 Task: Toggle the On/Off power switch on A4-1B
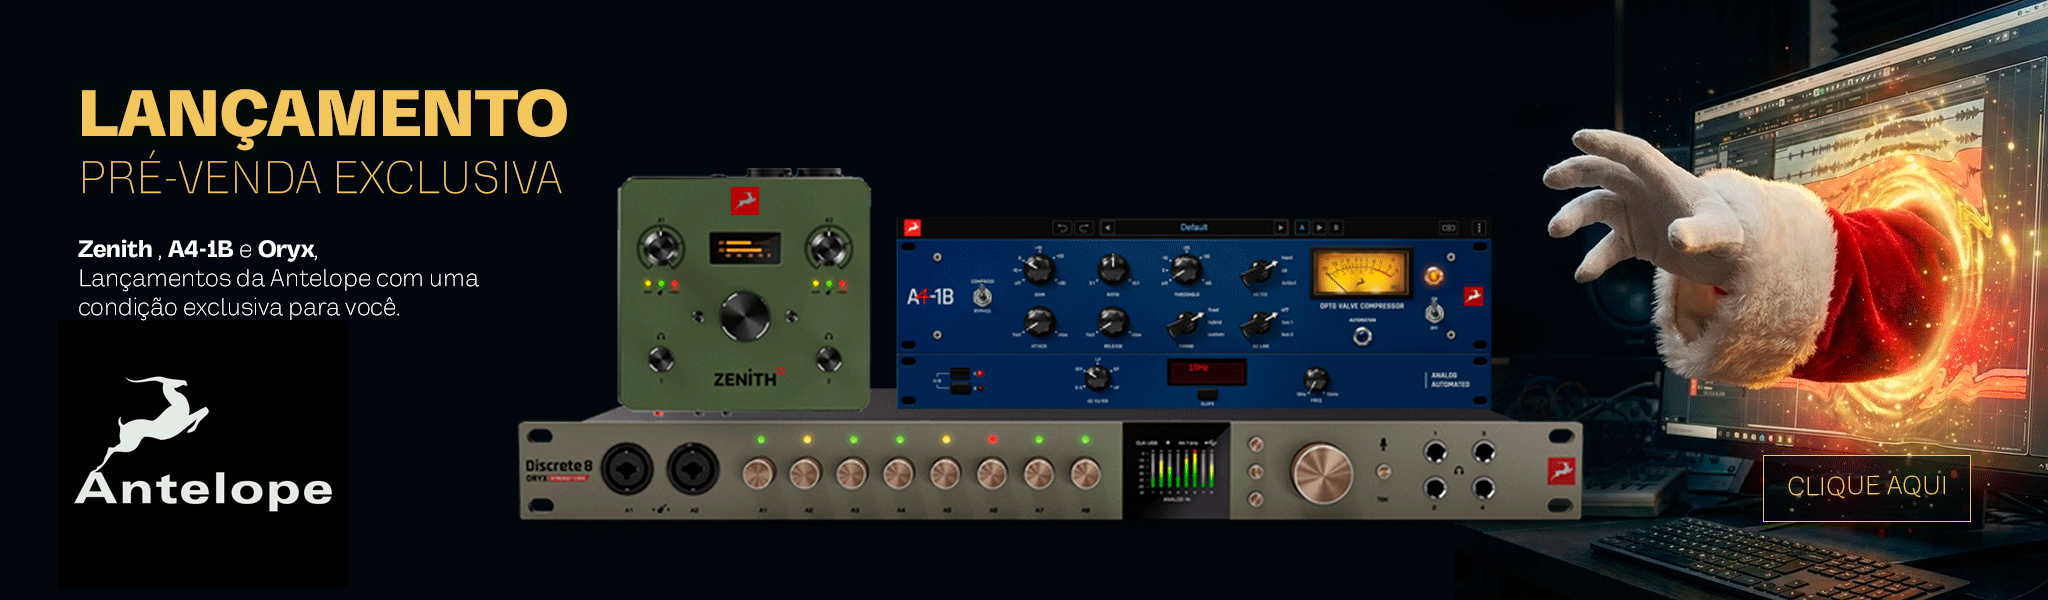coord(1434,311)
